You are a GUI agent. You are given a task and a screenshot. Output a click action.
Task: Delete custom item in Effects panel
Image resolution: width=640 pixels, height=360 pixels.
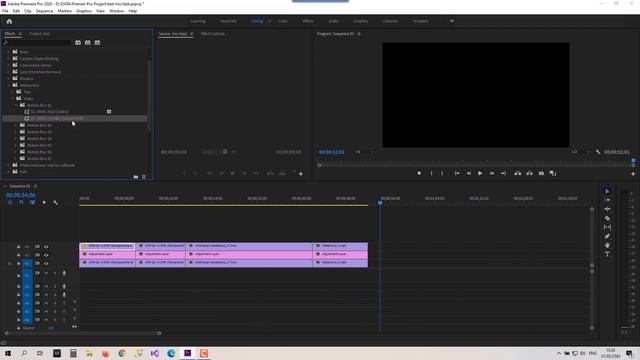(144, 177)
